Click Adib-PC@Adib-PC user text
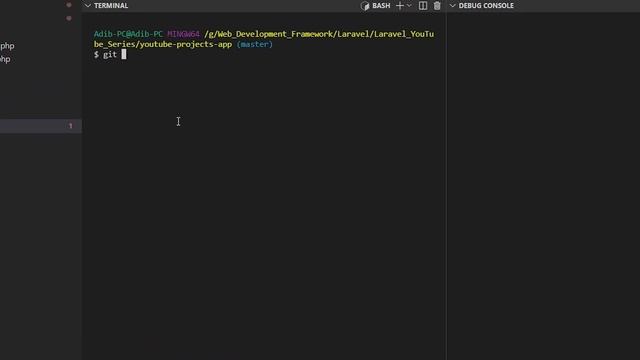Image resolution: width=640 pixels, height=360 pixels. pos(128,34)
